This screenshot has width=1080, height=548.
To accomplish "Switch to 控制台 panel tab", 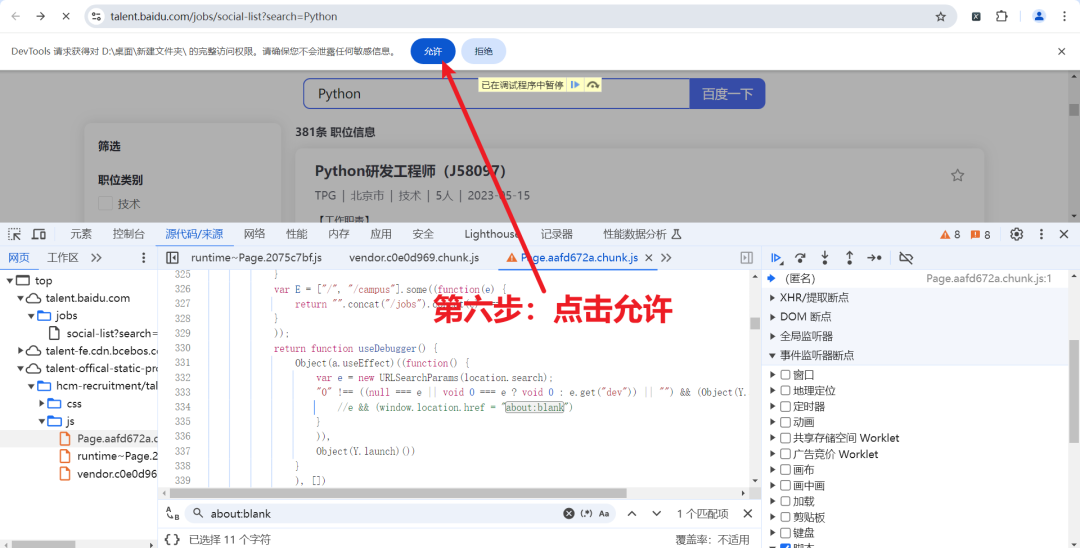I will 129,234.
